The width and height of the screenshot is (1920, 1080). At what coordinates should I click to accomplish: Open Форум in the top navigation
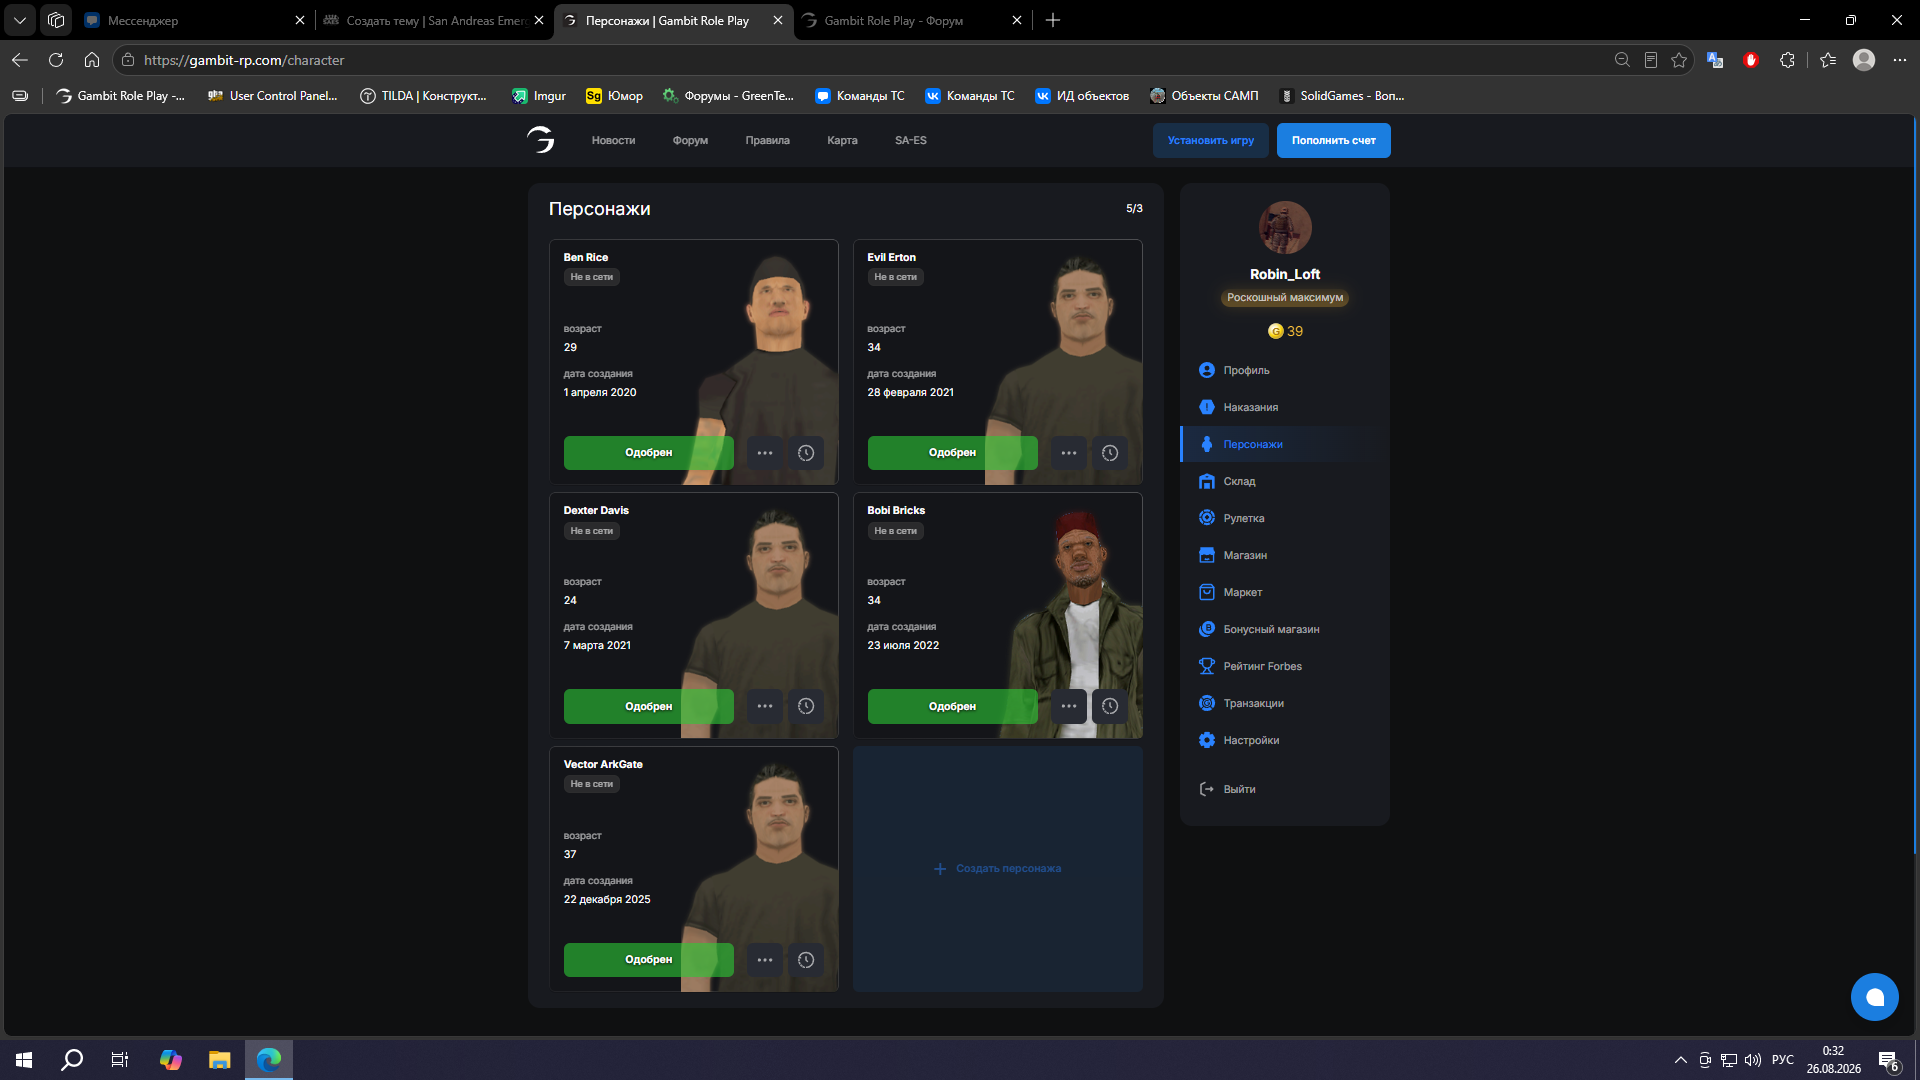(x=690, y=141)
